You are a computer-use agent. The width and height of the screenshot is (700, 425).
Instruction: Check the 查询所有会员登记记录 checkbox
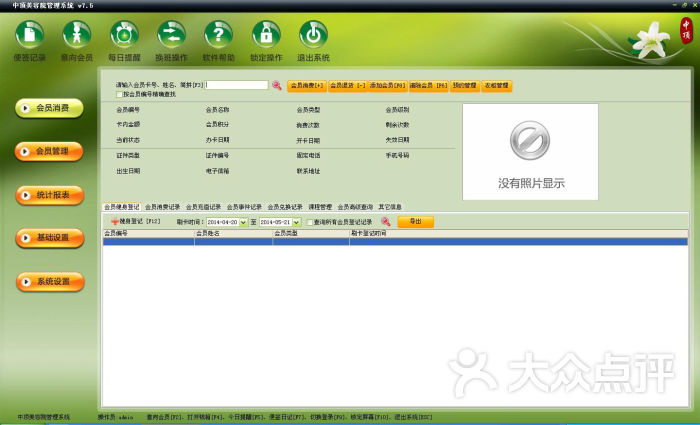pyautogui.click(x=311, y=222)
